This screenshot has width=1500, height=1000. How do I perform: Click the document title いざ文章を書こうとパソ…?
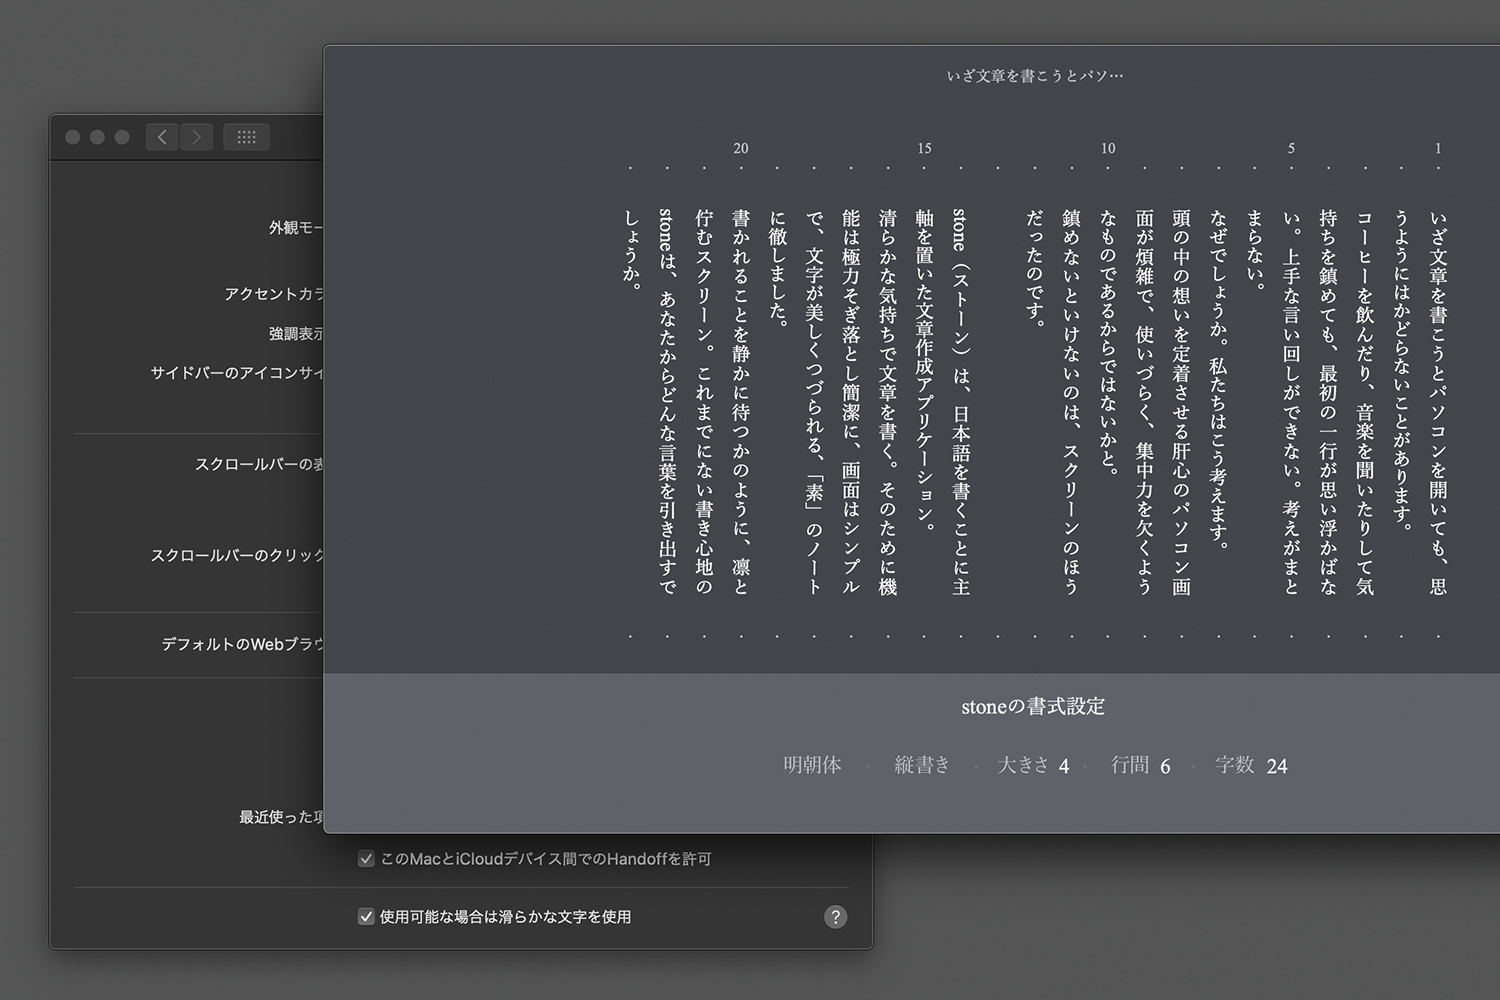pos(1034,76)
